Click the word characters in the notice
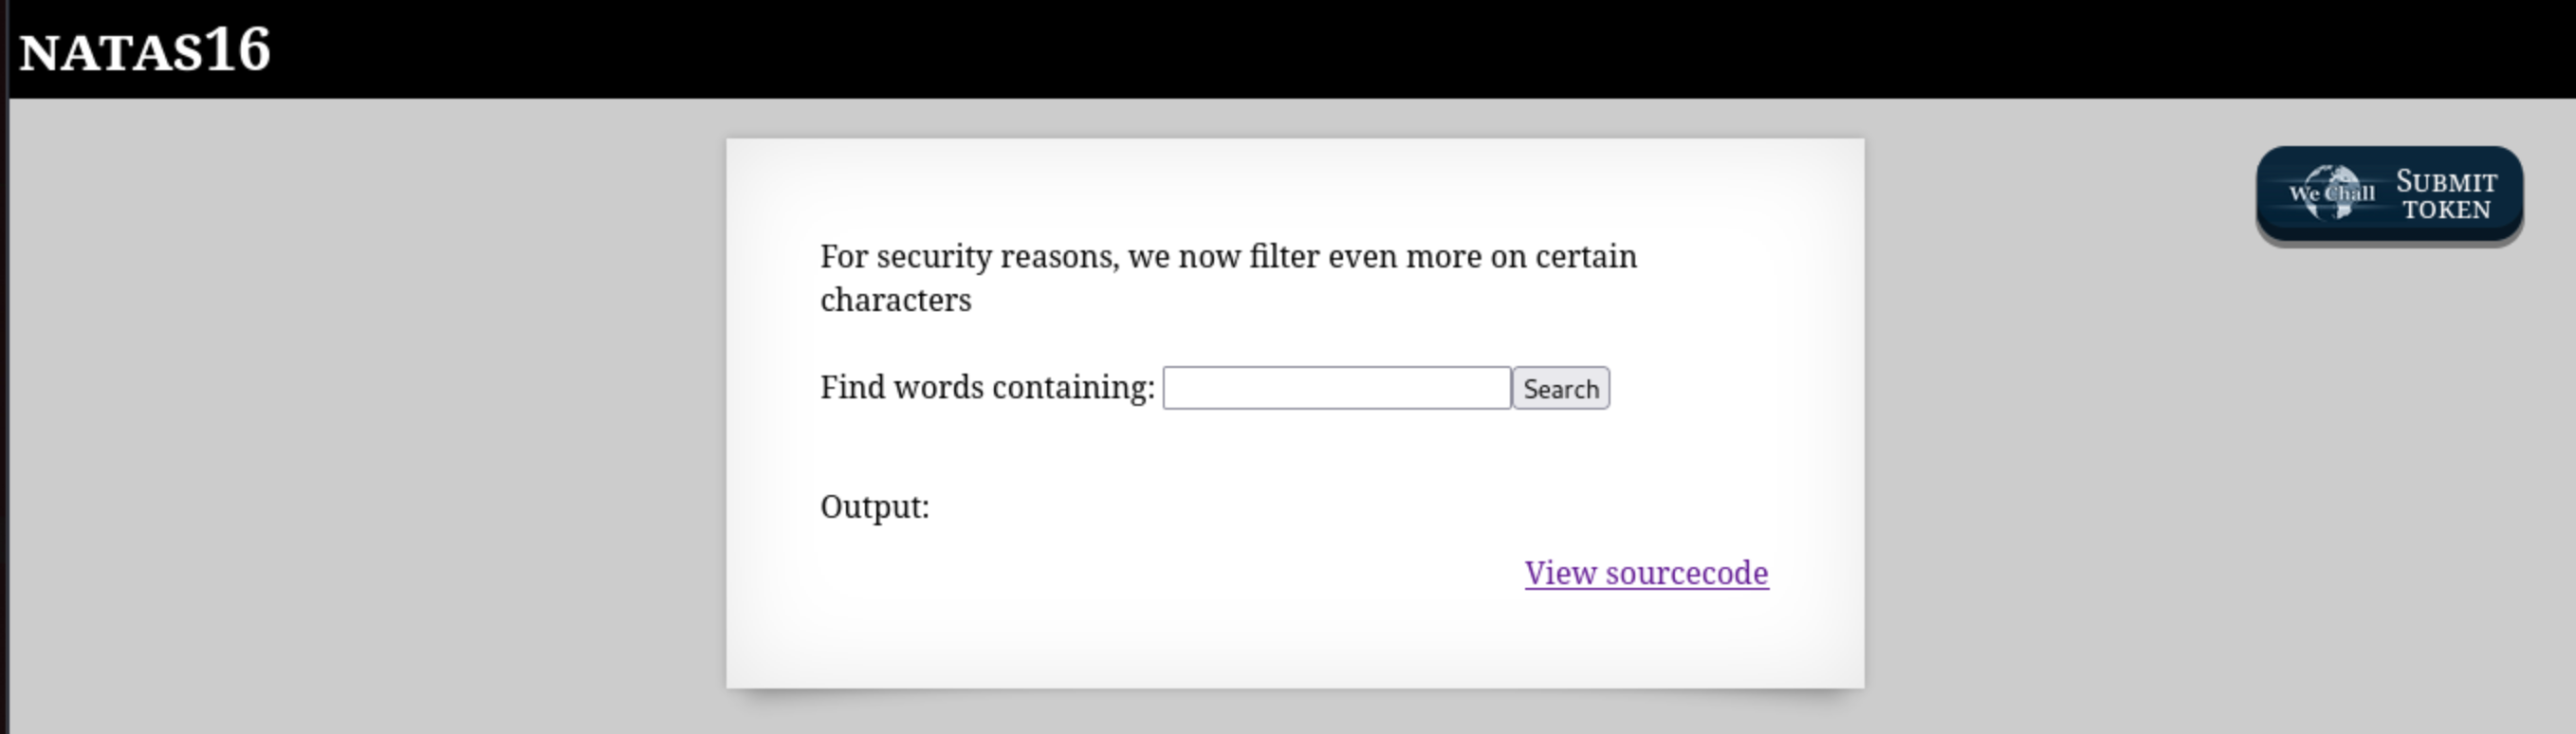Screen dimensions: 2576x734 click(895, 300)
